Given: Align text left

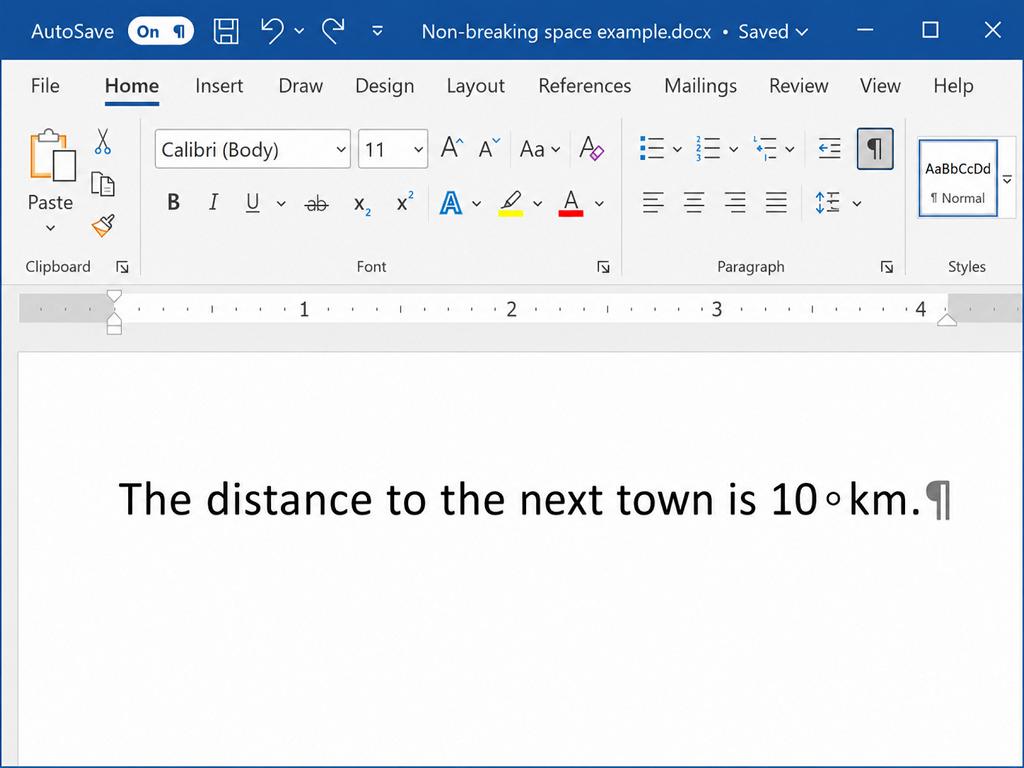Looking at the screenshot, I should point(653,203).
